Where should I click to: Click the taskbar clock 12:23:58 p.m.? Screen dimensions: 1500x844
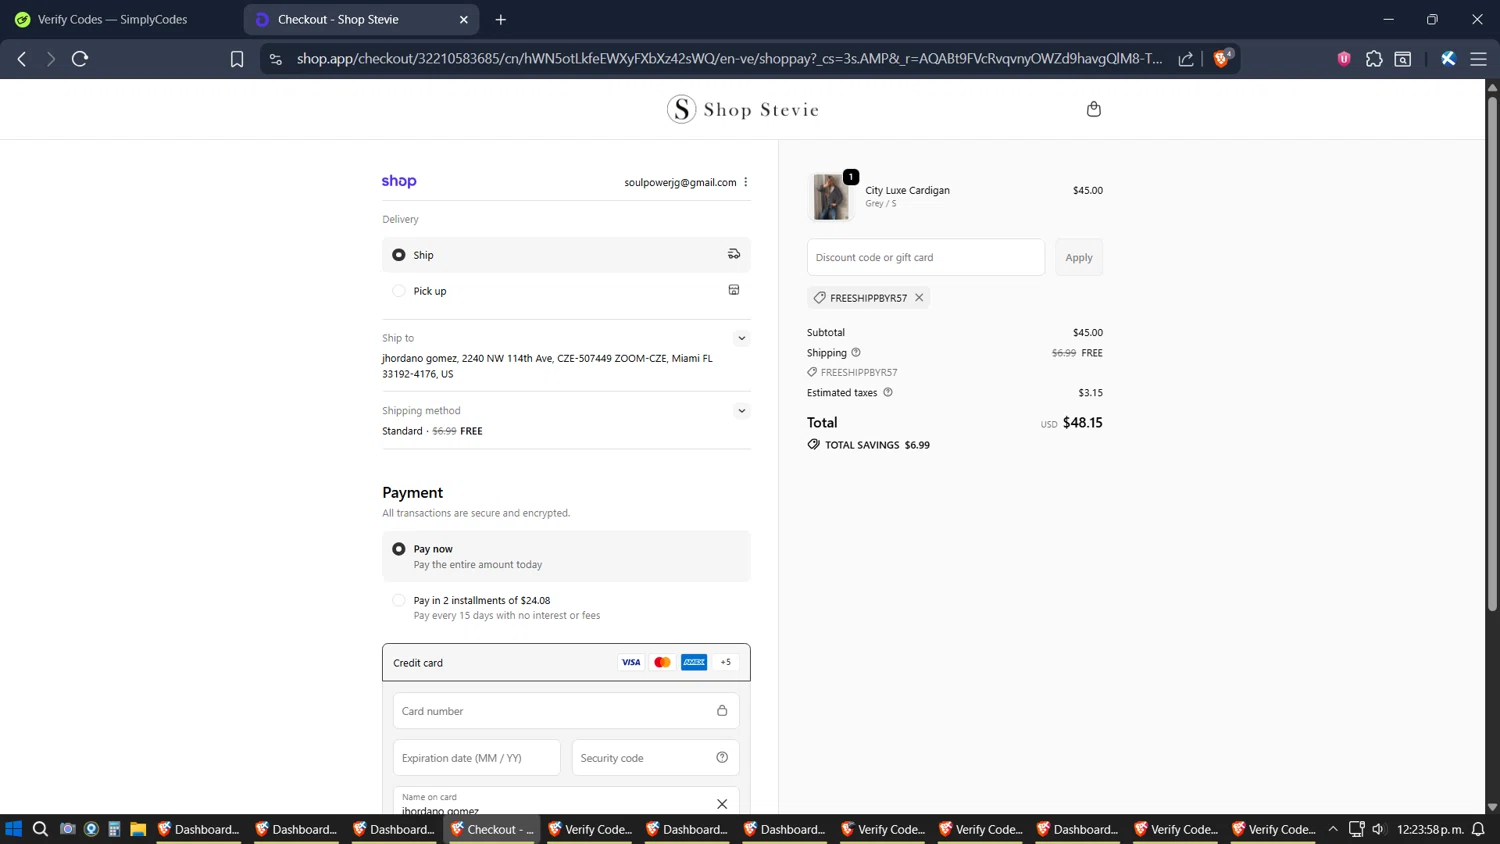point(1430,829)
